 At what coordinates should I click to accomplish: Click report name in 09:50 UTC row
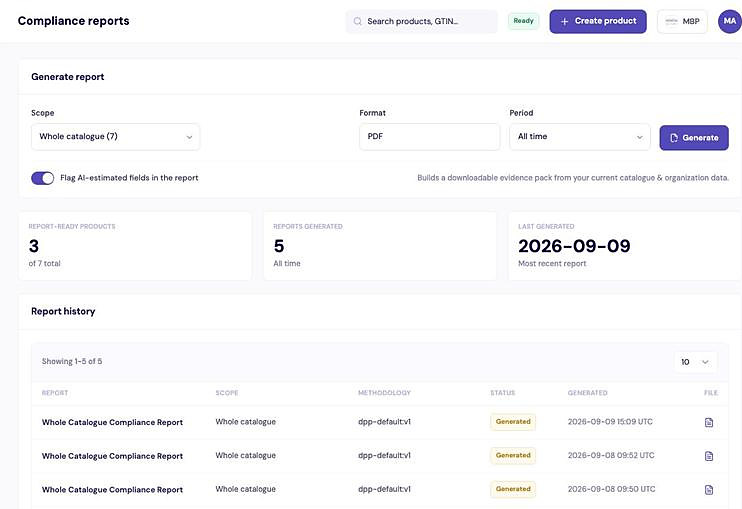112,490
